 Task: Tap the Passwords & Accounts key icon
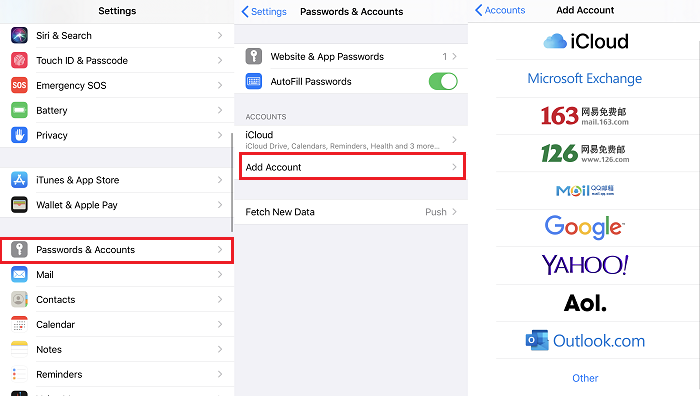(x=19, y=250)
